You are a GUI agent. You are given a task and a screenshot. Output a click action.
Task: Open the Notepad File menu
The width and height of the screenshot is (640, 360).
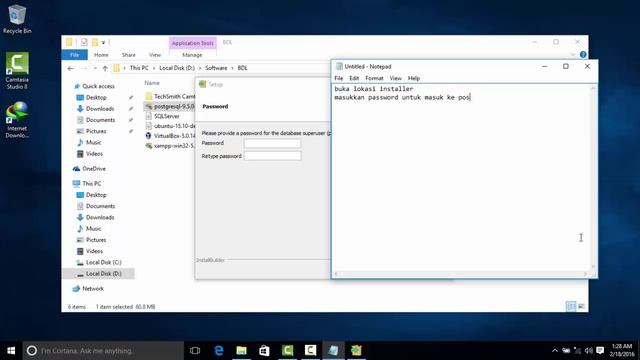point(339,78)
